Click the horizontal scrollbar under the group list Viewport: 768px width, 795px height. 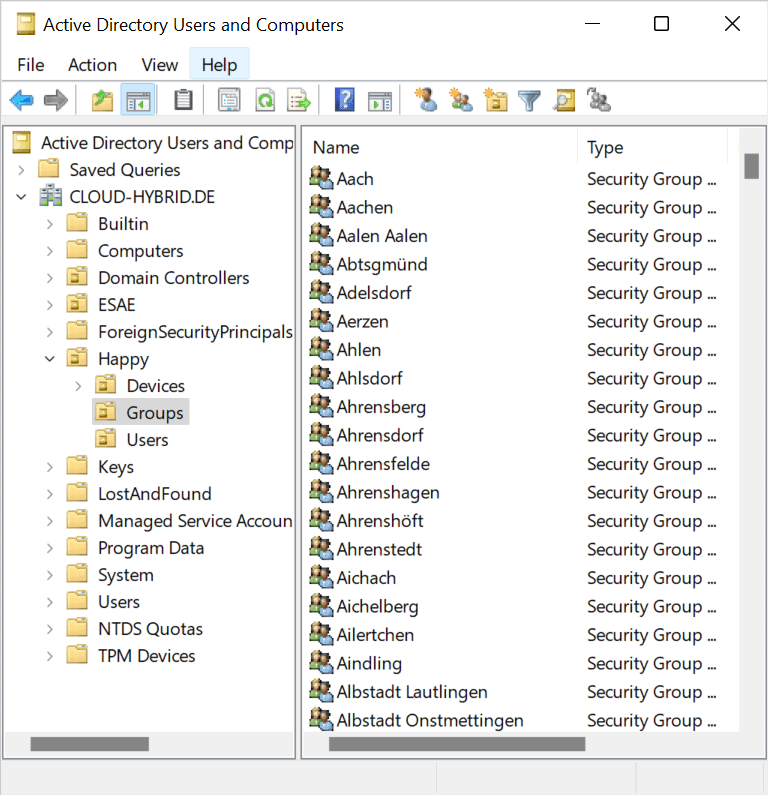(x=457, y=744)
